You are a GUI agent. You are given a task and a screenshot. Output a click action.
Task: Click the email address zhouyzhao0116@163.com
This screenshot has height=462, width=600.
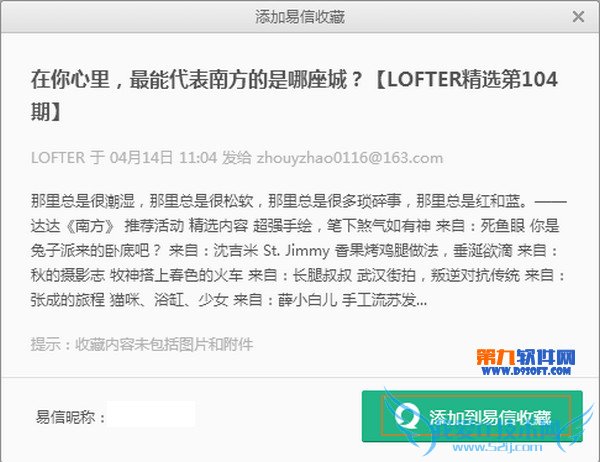click(350, 158)
